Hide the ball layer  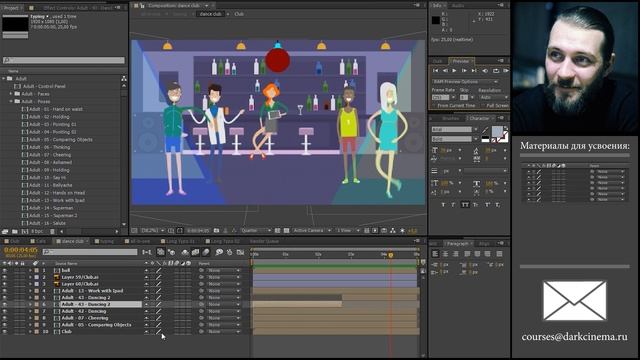pyautogui.click(x=4, y=271)
